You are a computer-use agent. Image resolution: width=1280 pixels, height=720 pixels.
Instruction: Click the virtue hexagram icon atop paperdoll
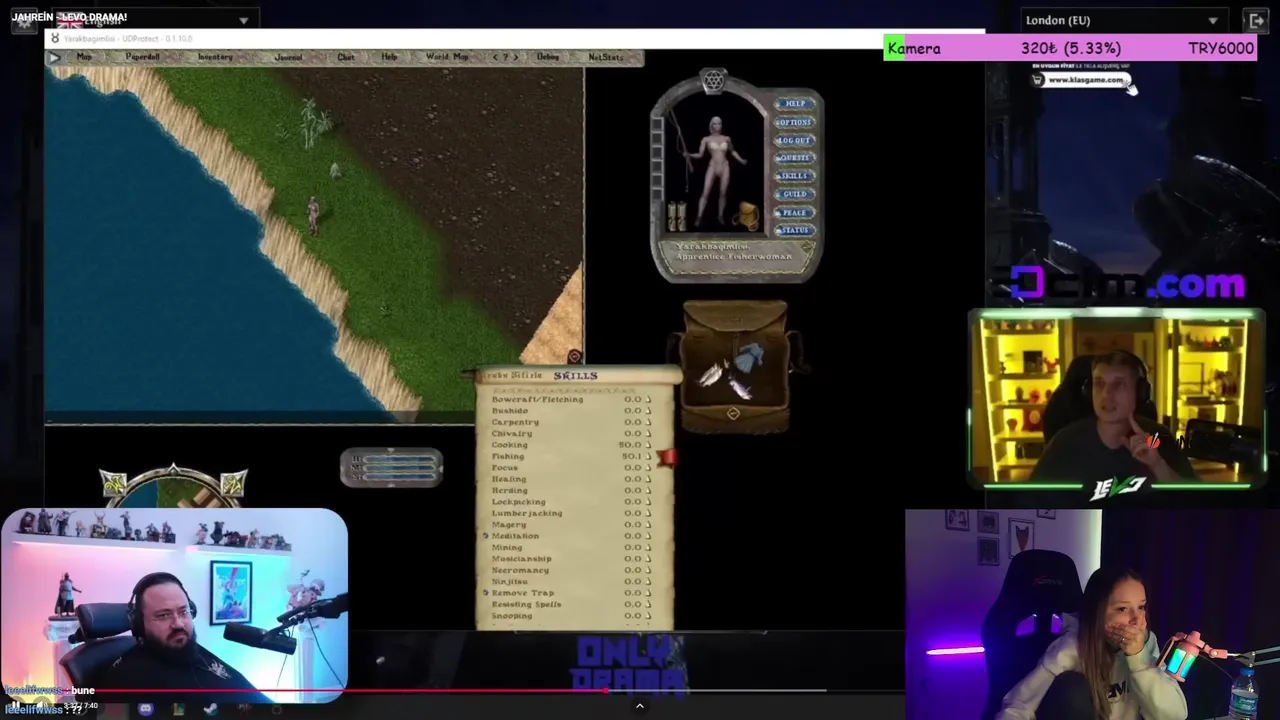(713, 81)
